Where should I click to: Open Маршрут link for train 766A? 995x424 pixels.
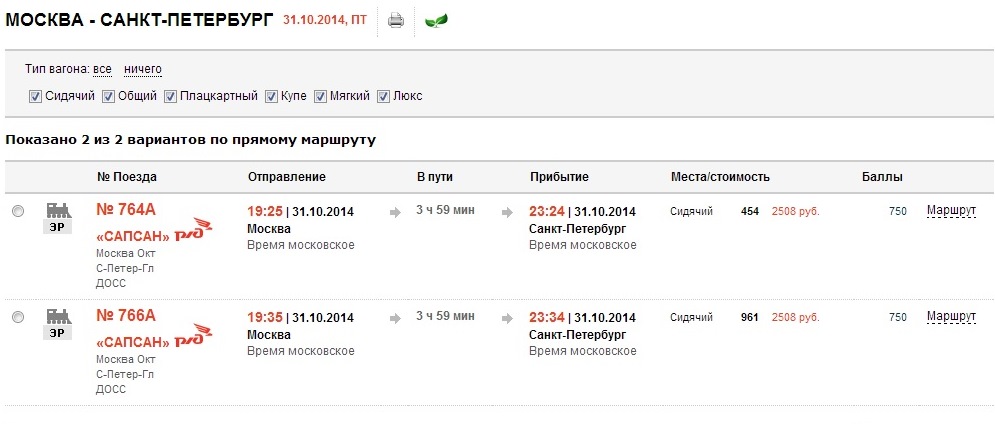(x=951, y=317)
